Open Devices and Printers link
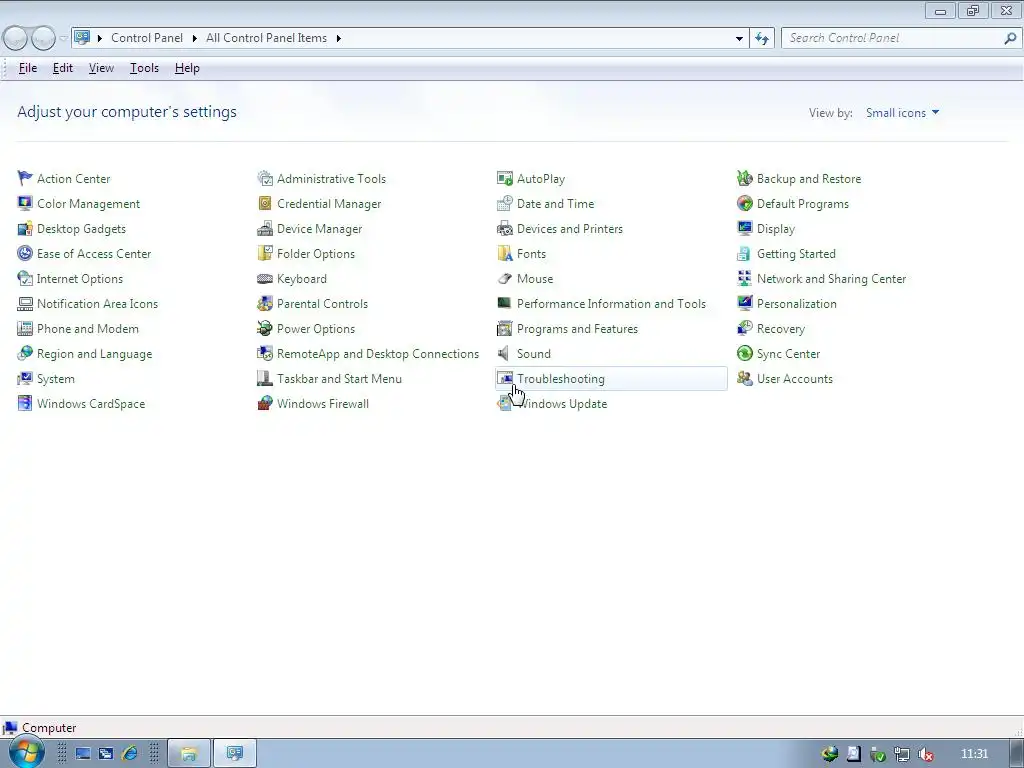This screenshot has width=1024, height=768. [569, 229]
